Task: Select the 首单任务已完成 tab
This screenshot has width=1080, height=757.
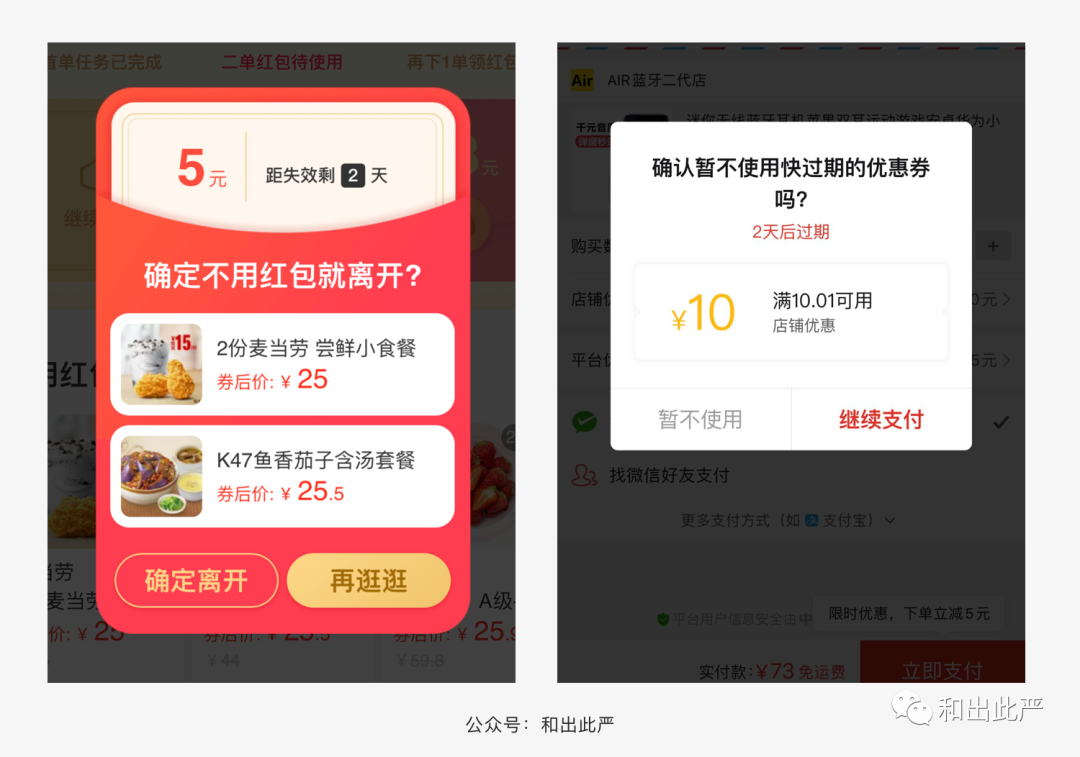Action: pos(105,62)
